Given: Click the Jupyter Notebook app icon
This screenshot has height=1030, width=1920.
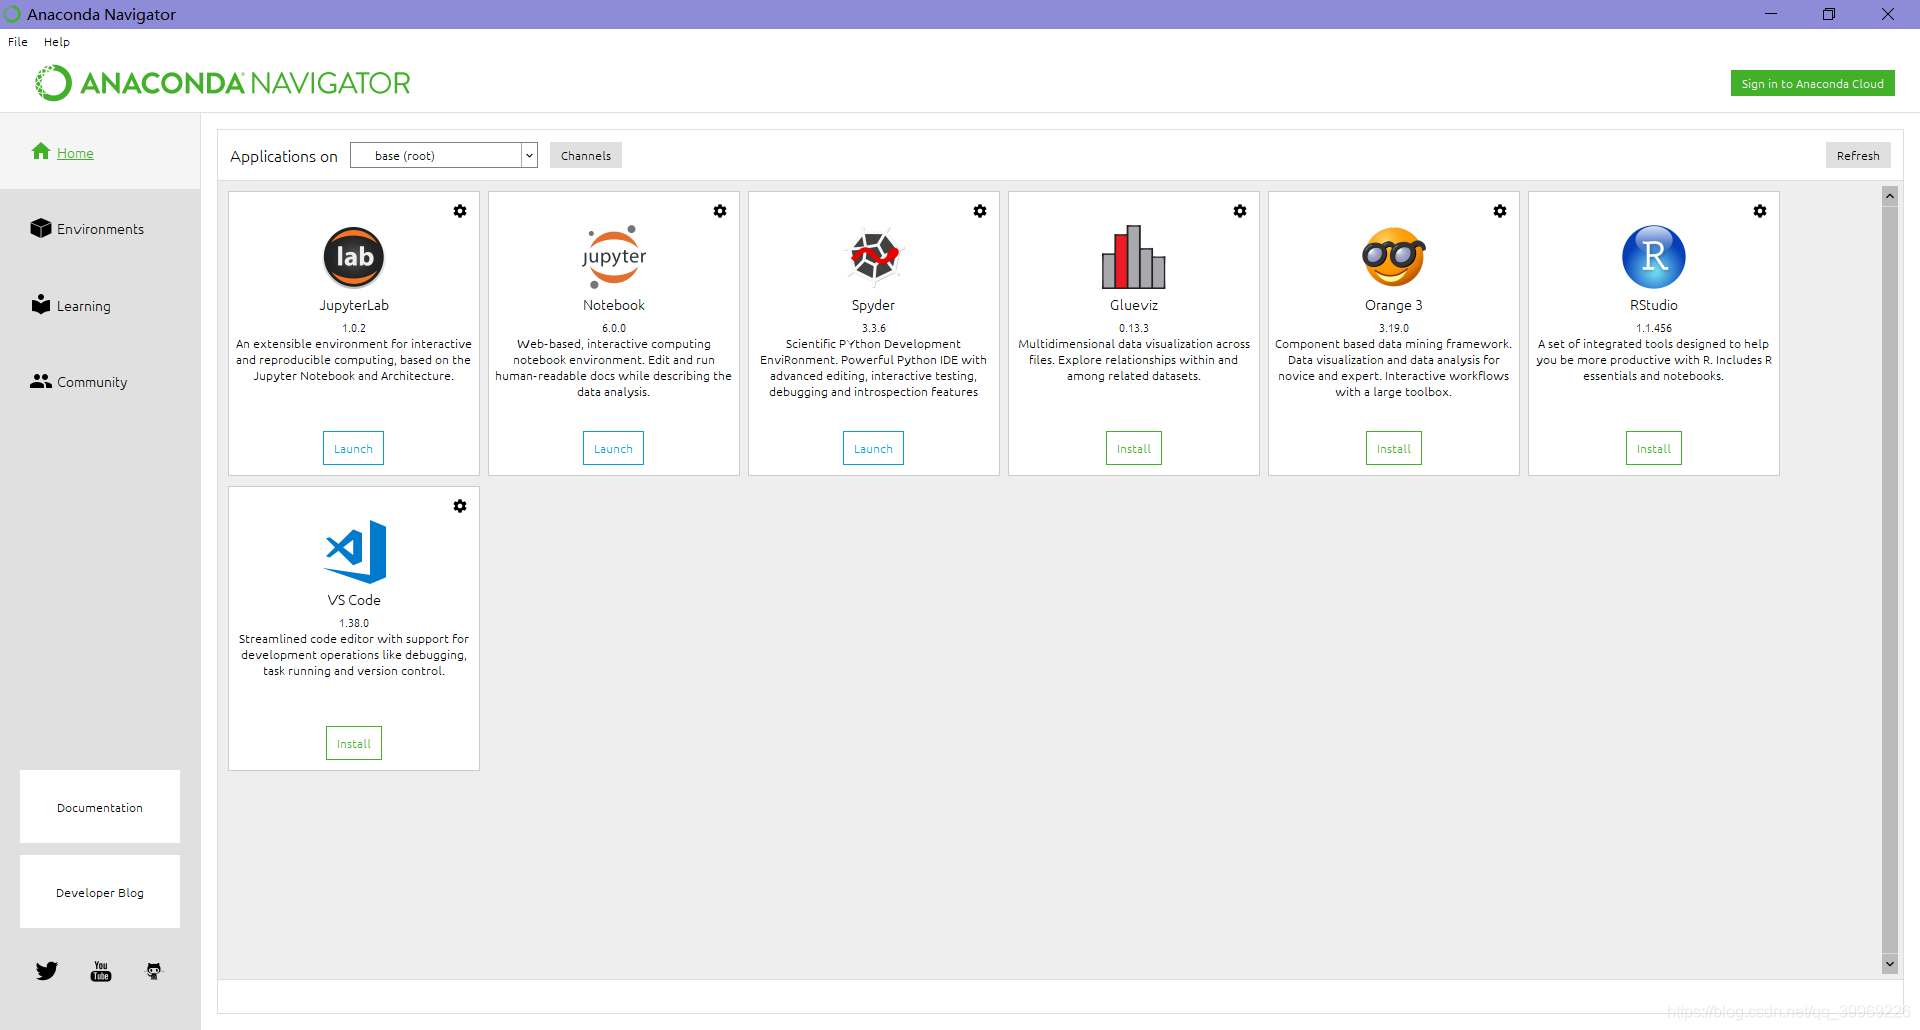Looking at the screenshot, I should click(614, 257).
